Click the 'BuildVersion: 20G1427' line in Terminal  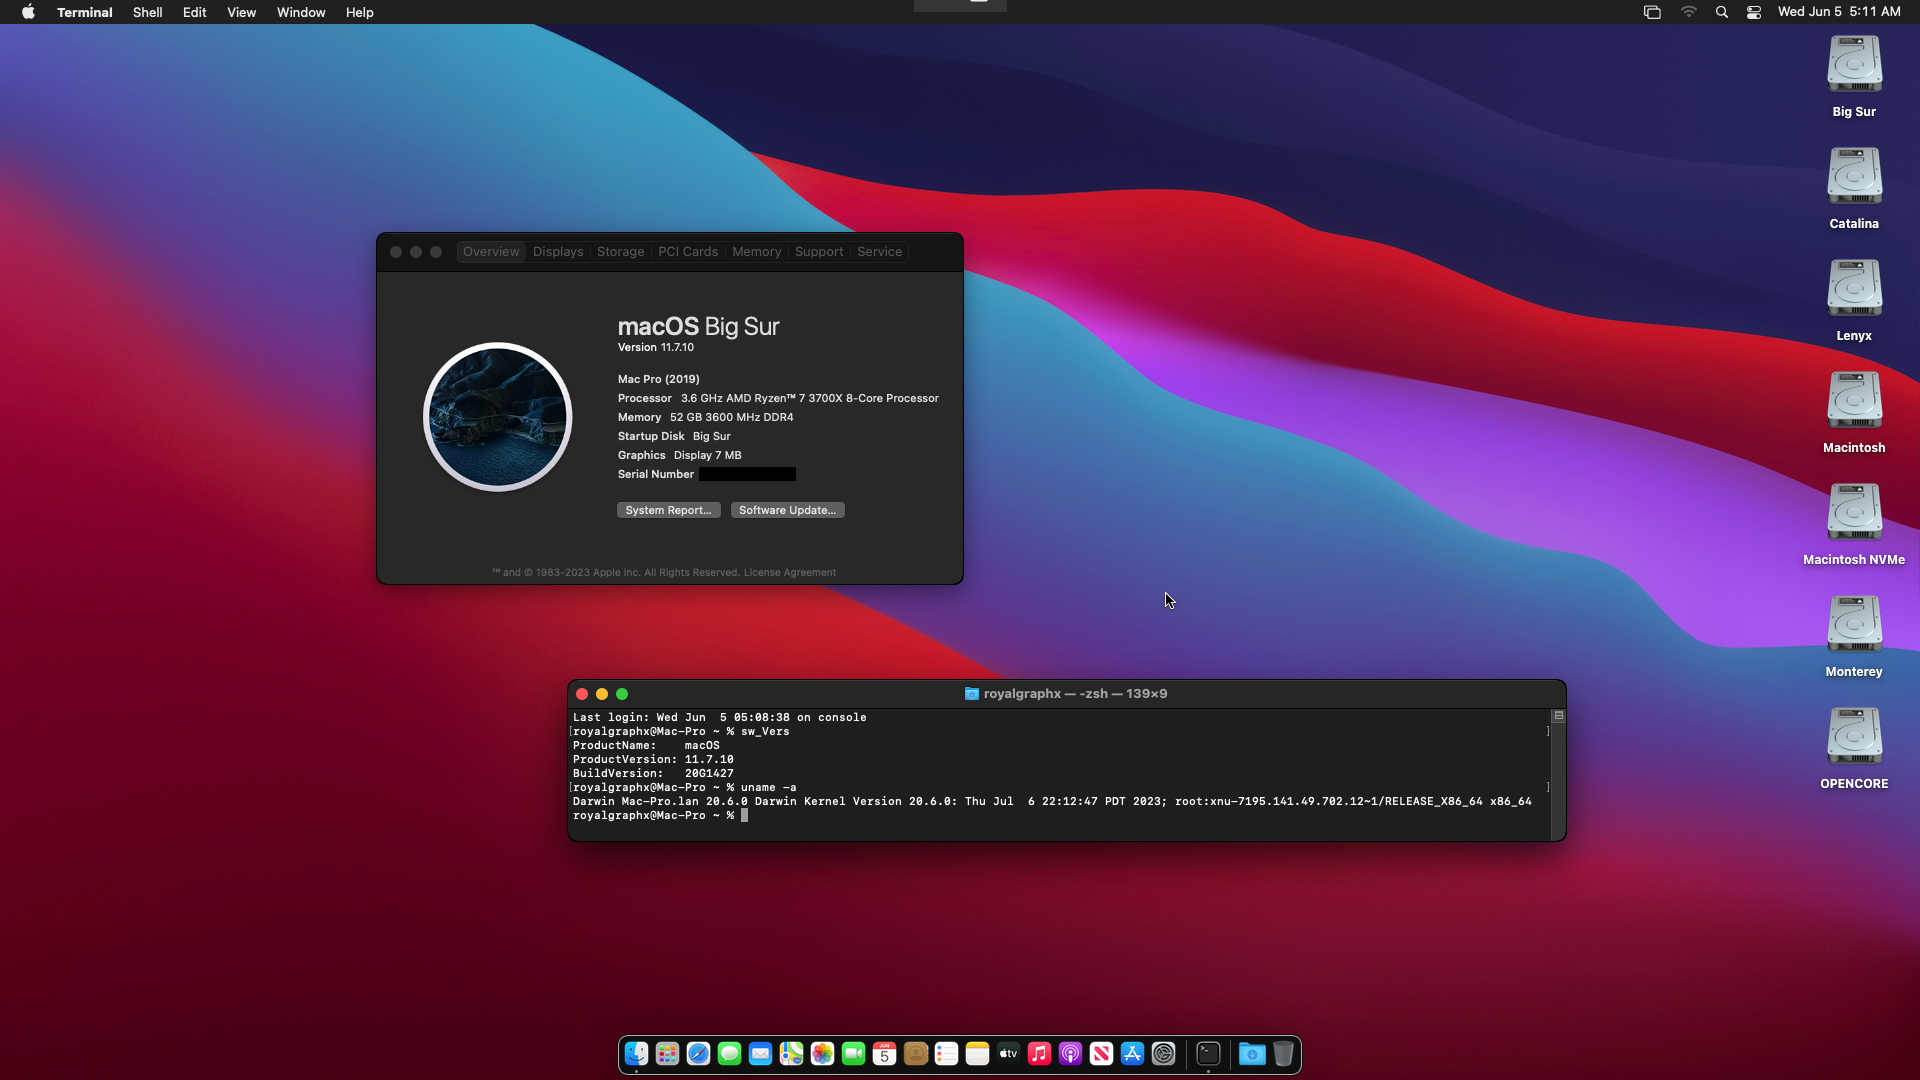[x=653, y=774]
